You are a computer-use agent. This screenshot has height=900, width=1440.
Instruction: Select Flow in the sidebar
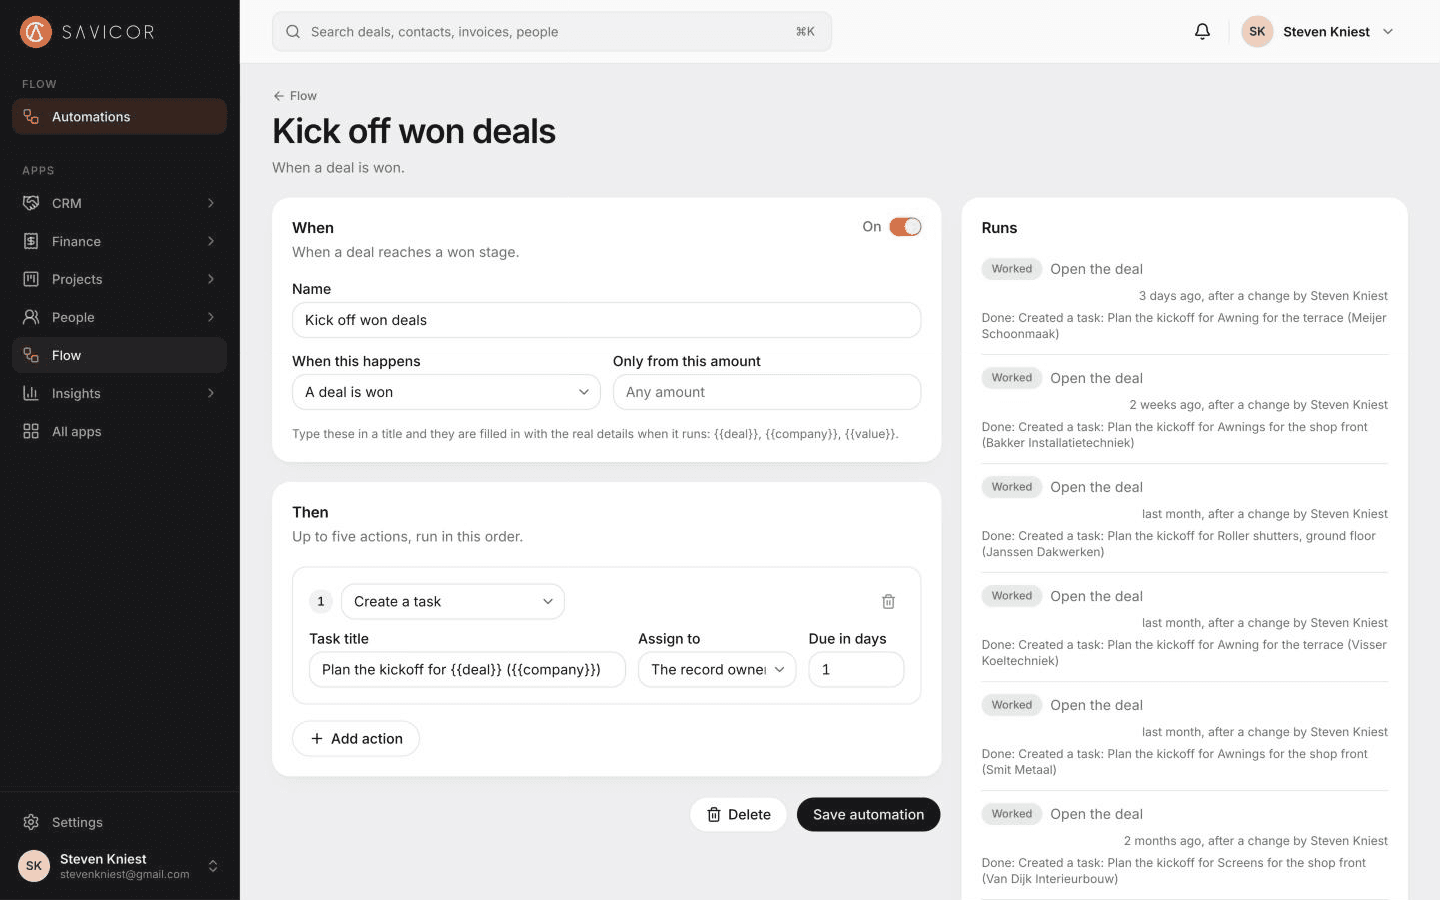pyautogui.click(x=119, y=355)
